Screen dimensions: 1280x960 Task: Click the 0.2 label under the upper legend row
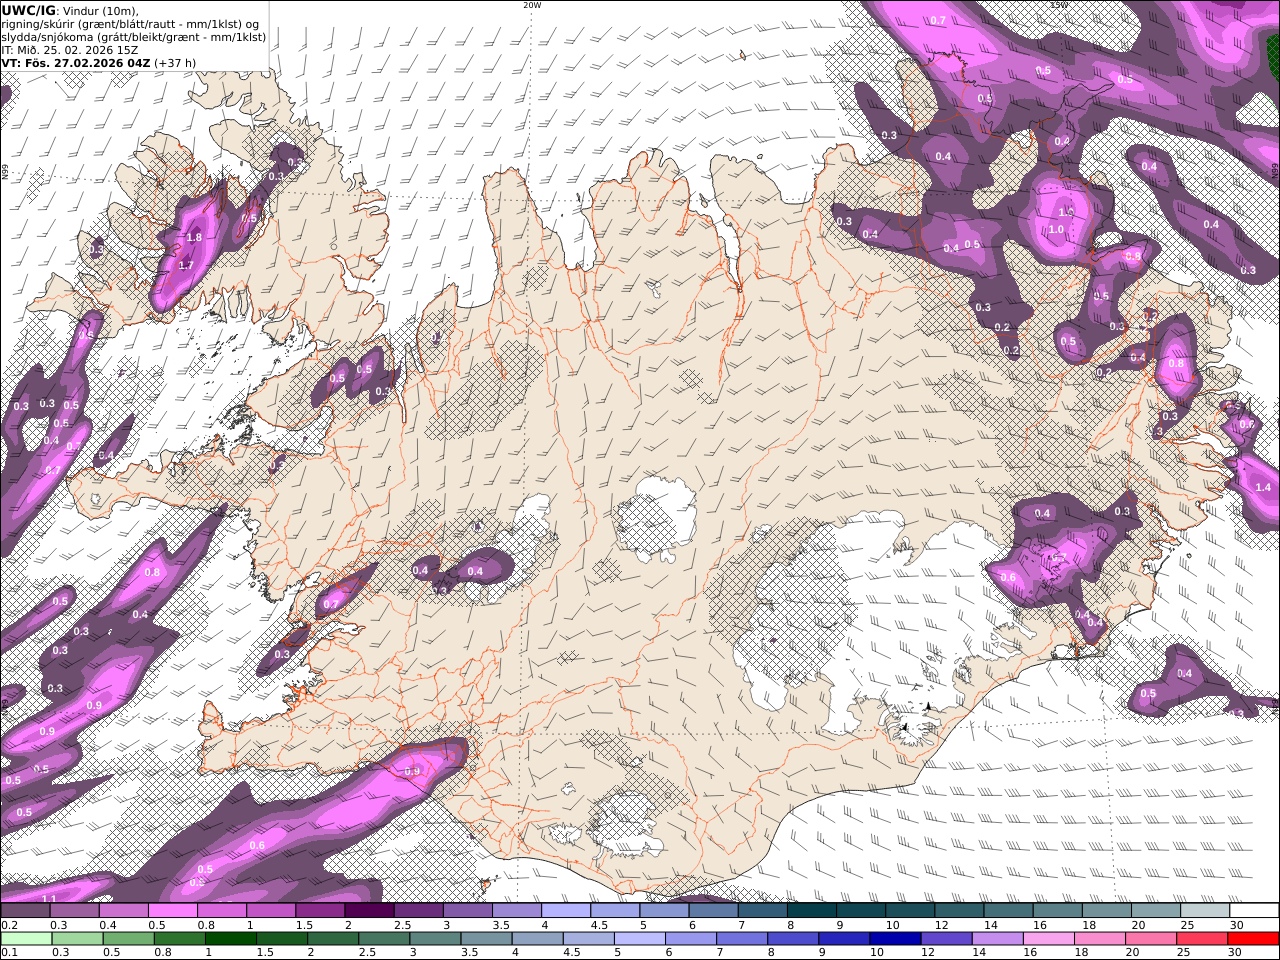(x=9, y=925)
